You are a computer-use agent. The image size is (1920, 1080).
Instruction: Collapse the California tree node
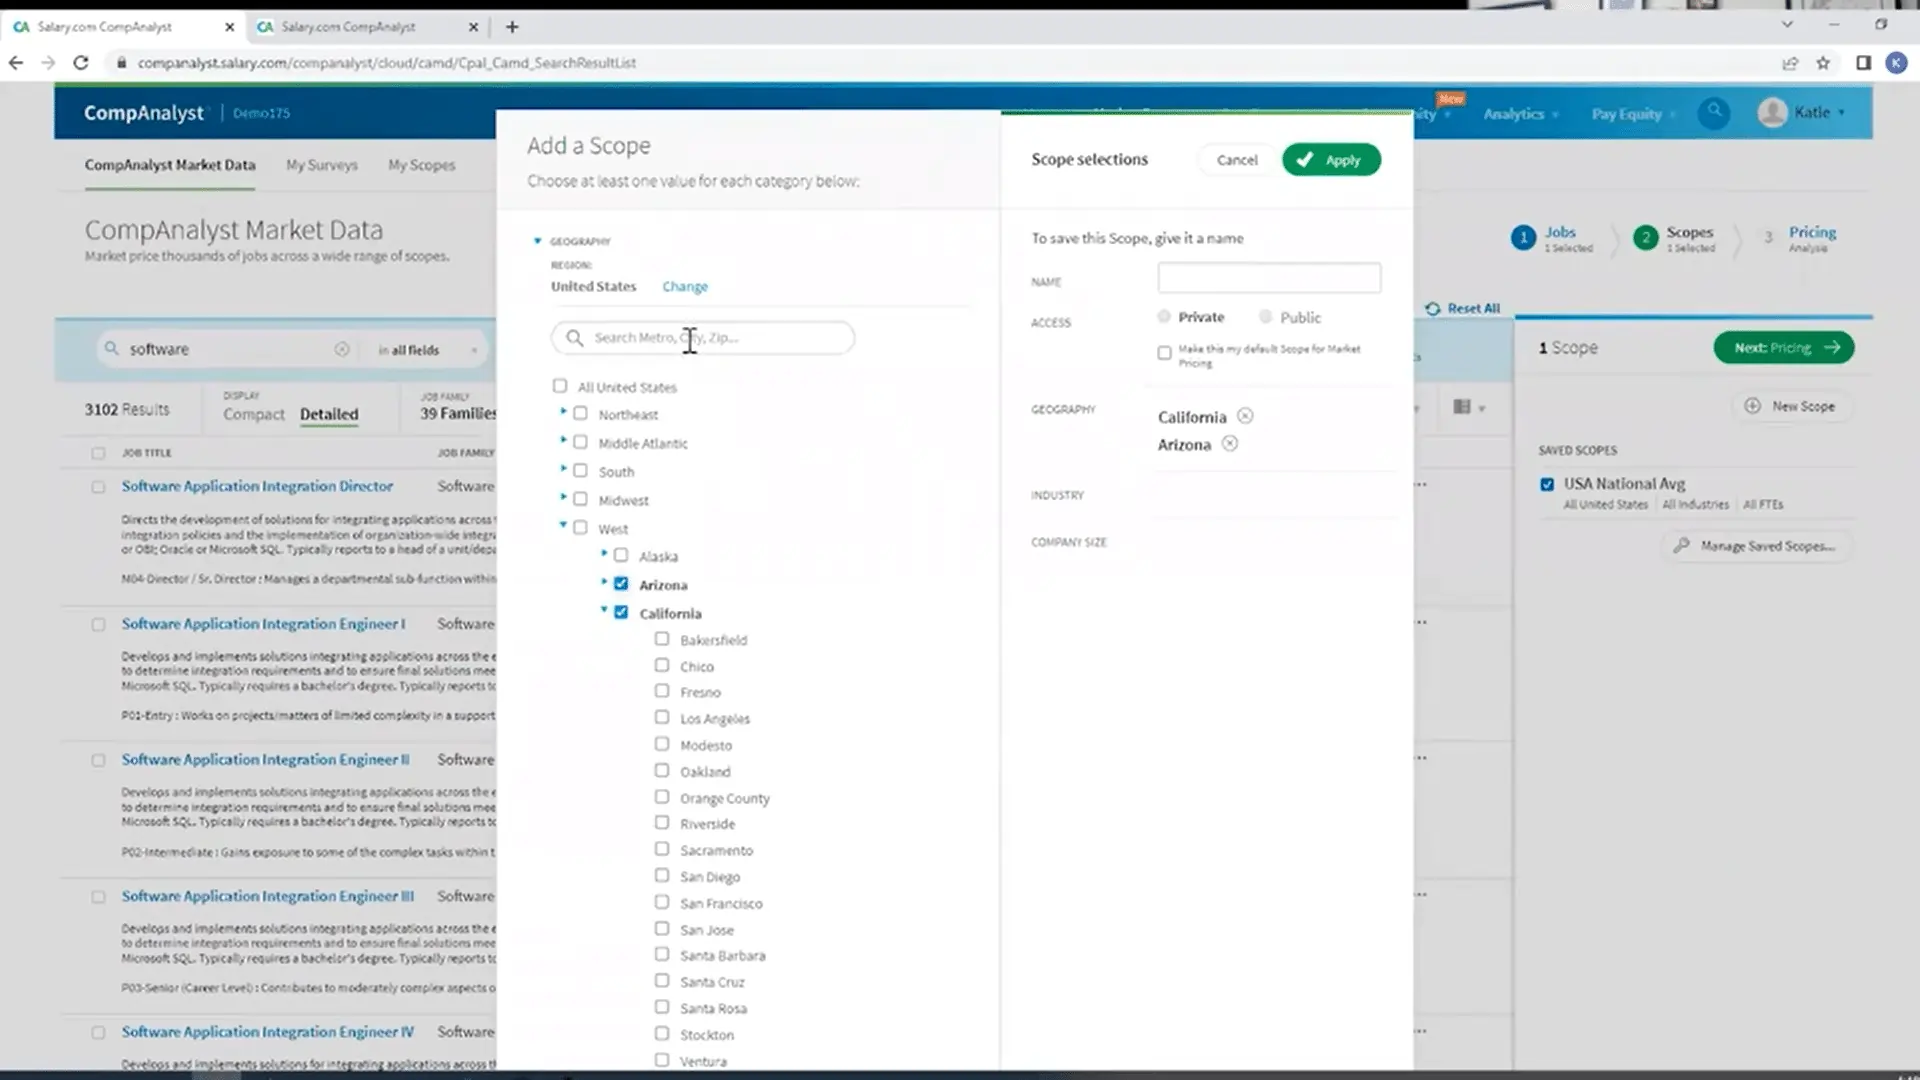pyautogui.click(x=604, y=610)
